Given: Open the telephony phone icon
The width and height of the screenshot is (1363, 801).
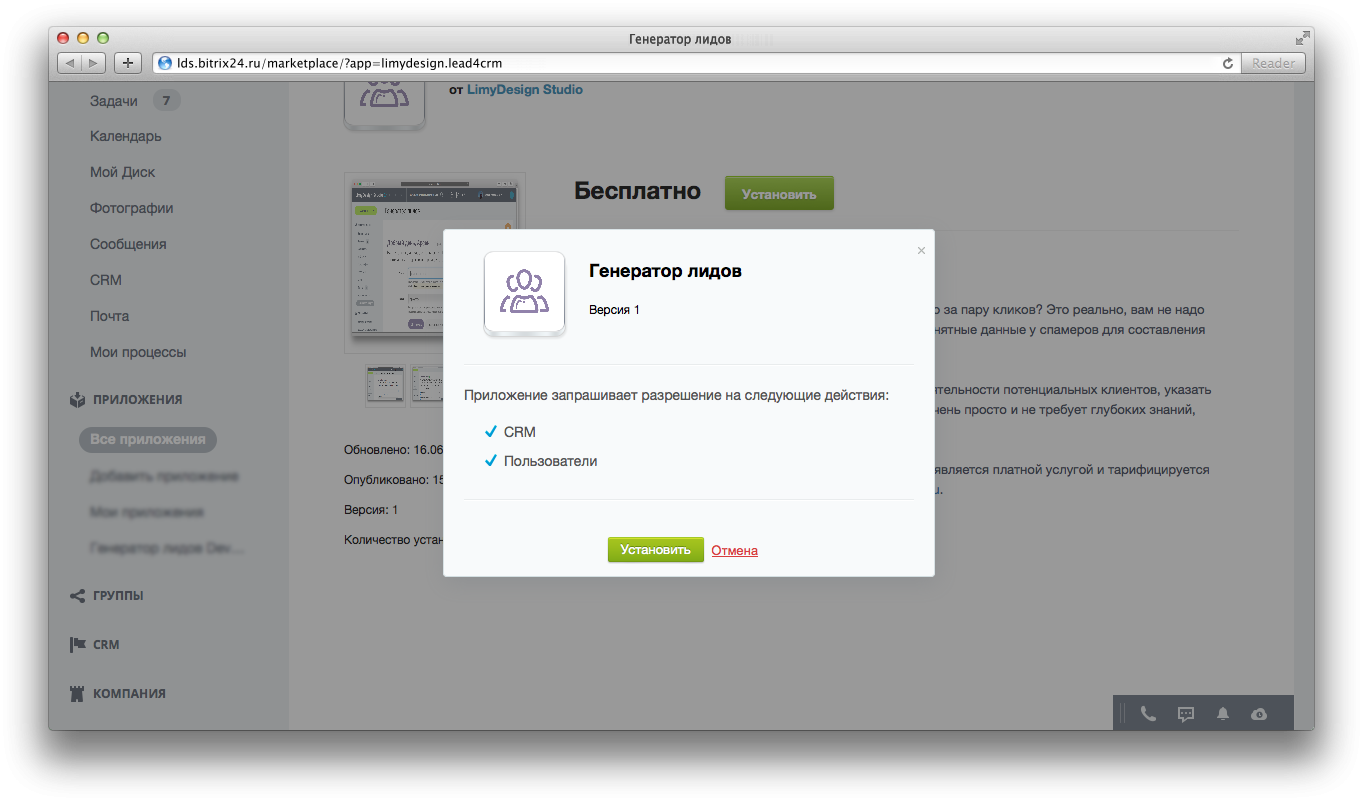Looking at the screenshot, I should [1147, 714].
